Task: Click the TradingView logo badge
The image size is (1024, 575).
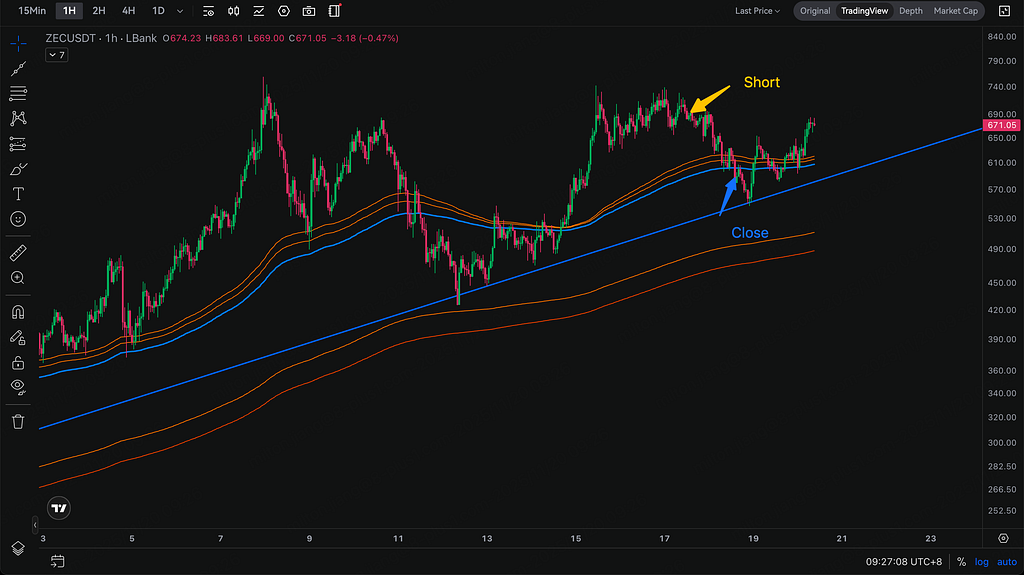Action: coord(59,508)
